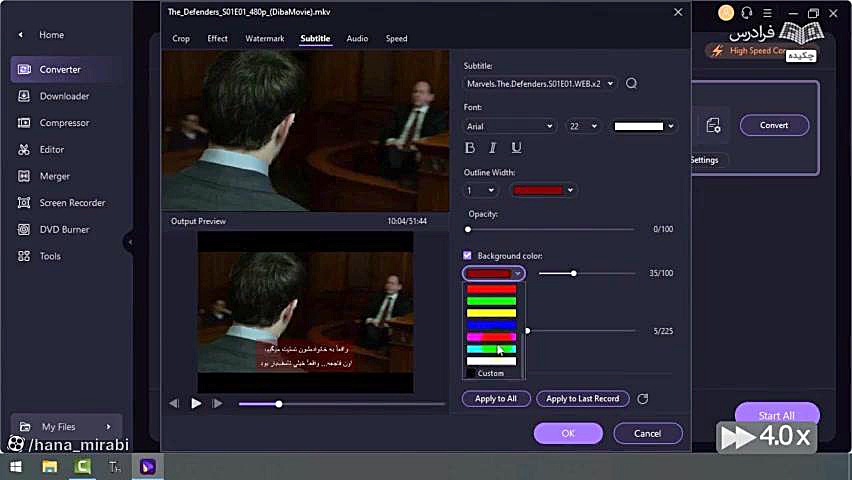
Task: Open the UniConverter taskbar icon
Action: coord(148,467)
